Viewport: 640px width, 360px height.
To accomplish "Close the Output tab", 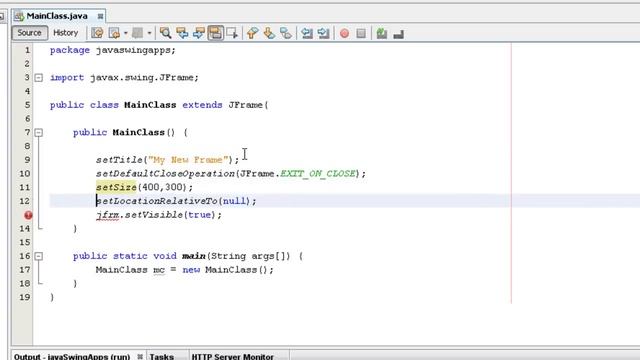I will click(140, 356).
